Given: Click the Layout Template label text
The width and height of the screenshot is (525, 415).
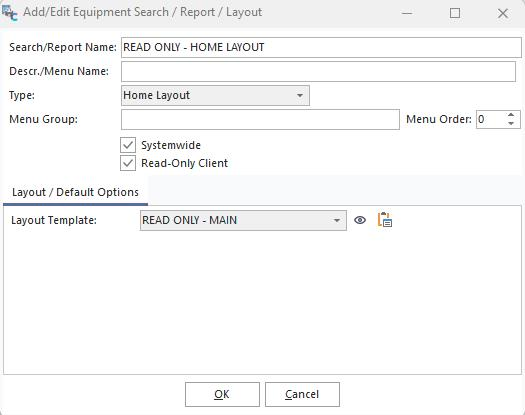Looking at the screenshot, I should coord(54,220).
